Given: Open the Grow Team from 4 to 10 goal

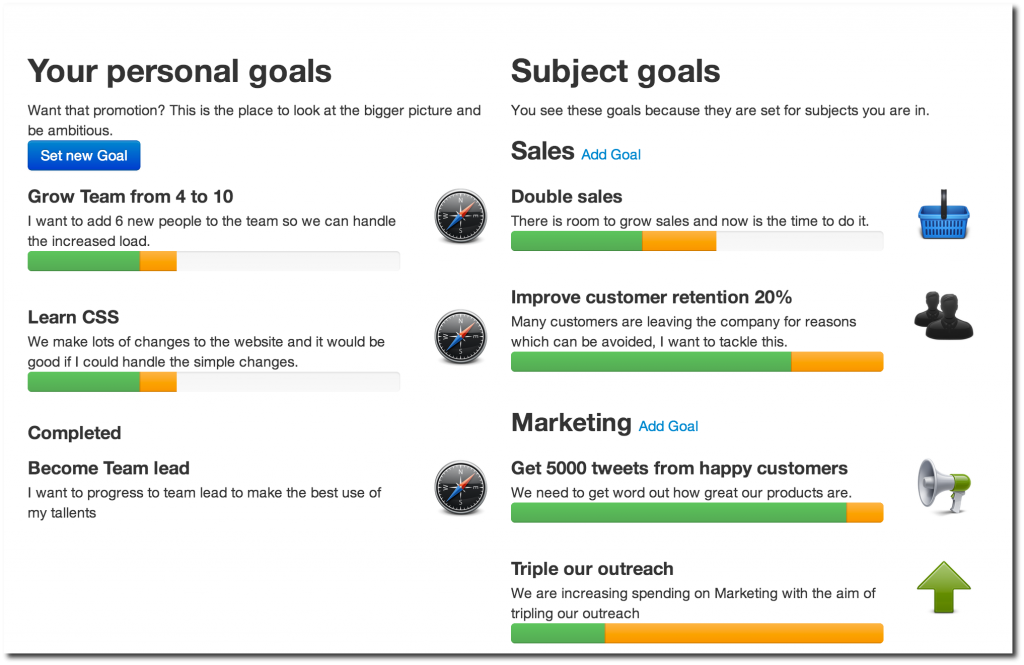Looking at the screenshot, I should point(131,197).
